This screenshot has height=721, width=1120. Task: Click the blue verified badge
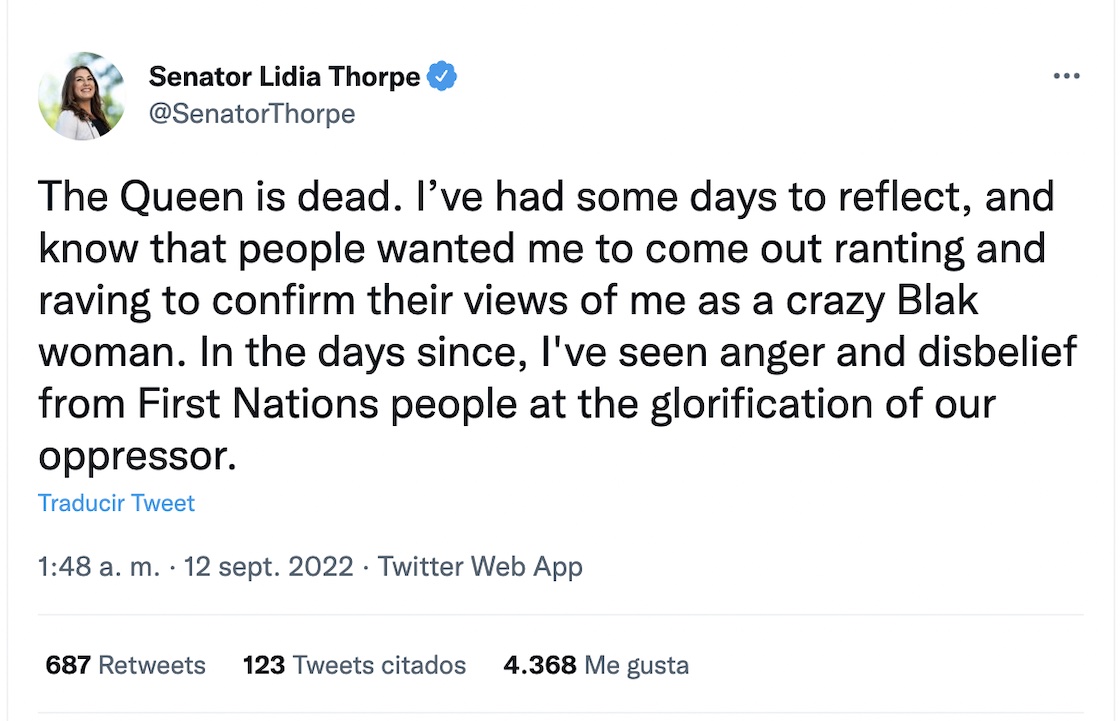coord(442,76)
